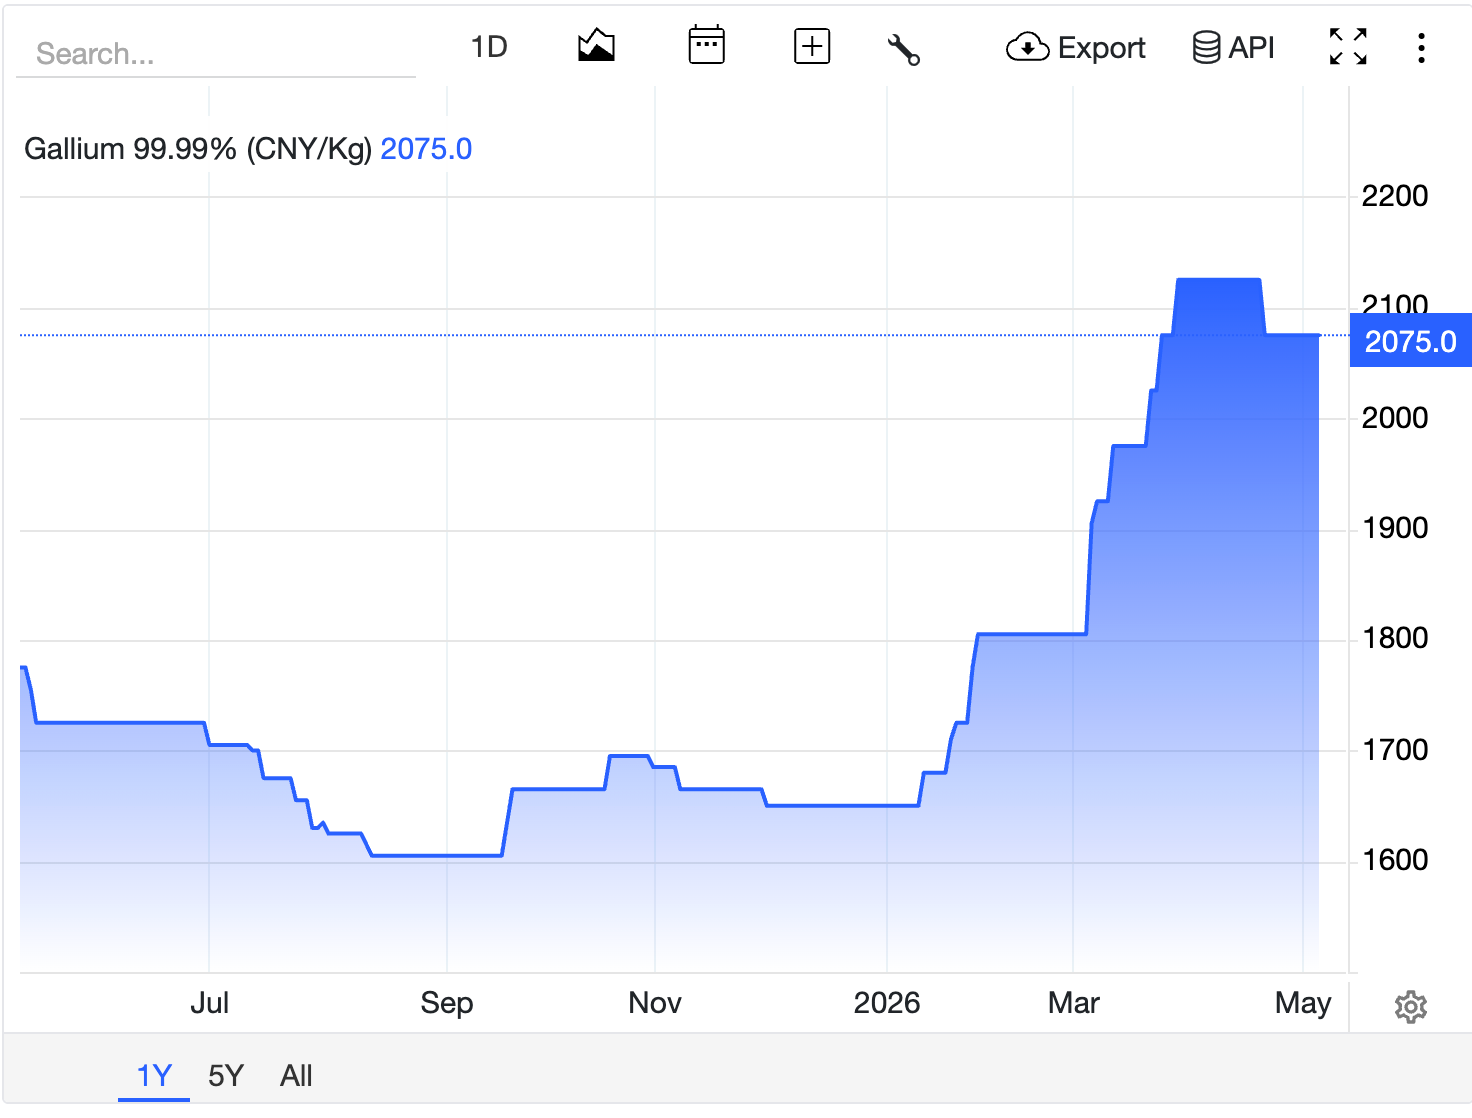Click the Nov x-axis label

click(x=655, y=1003)
